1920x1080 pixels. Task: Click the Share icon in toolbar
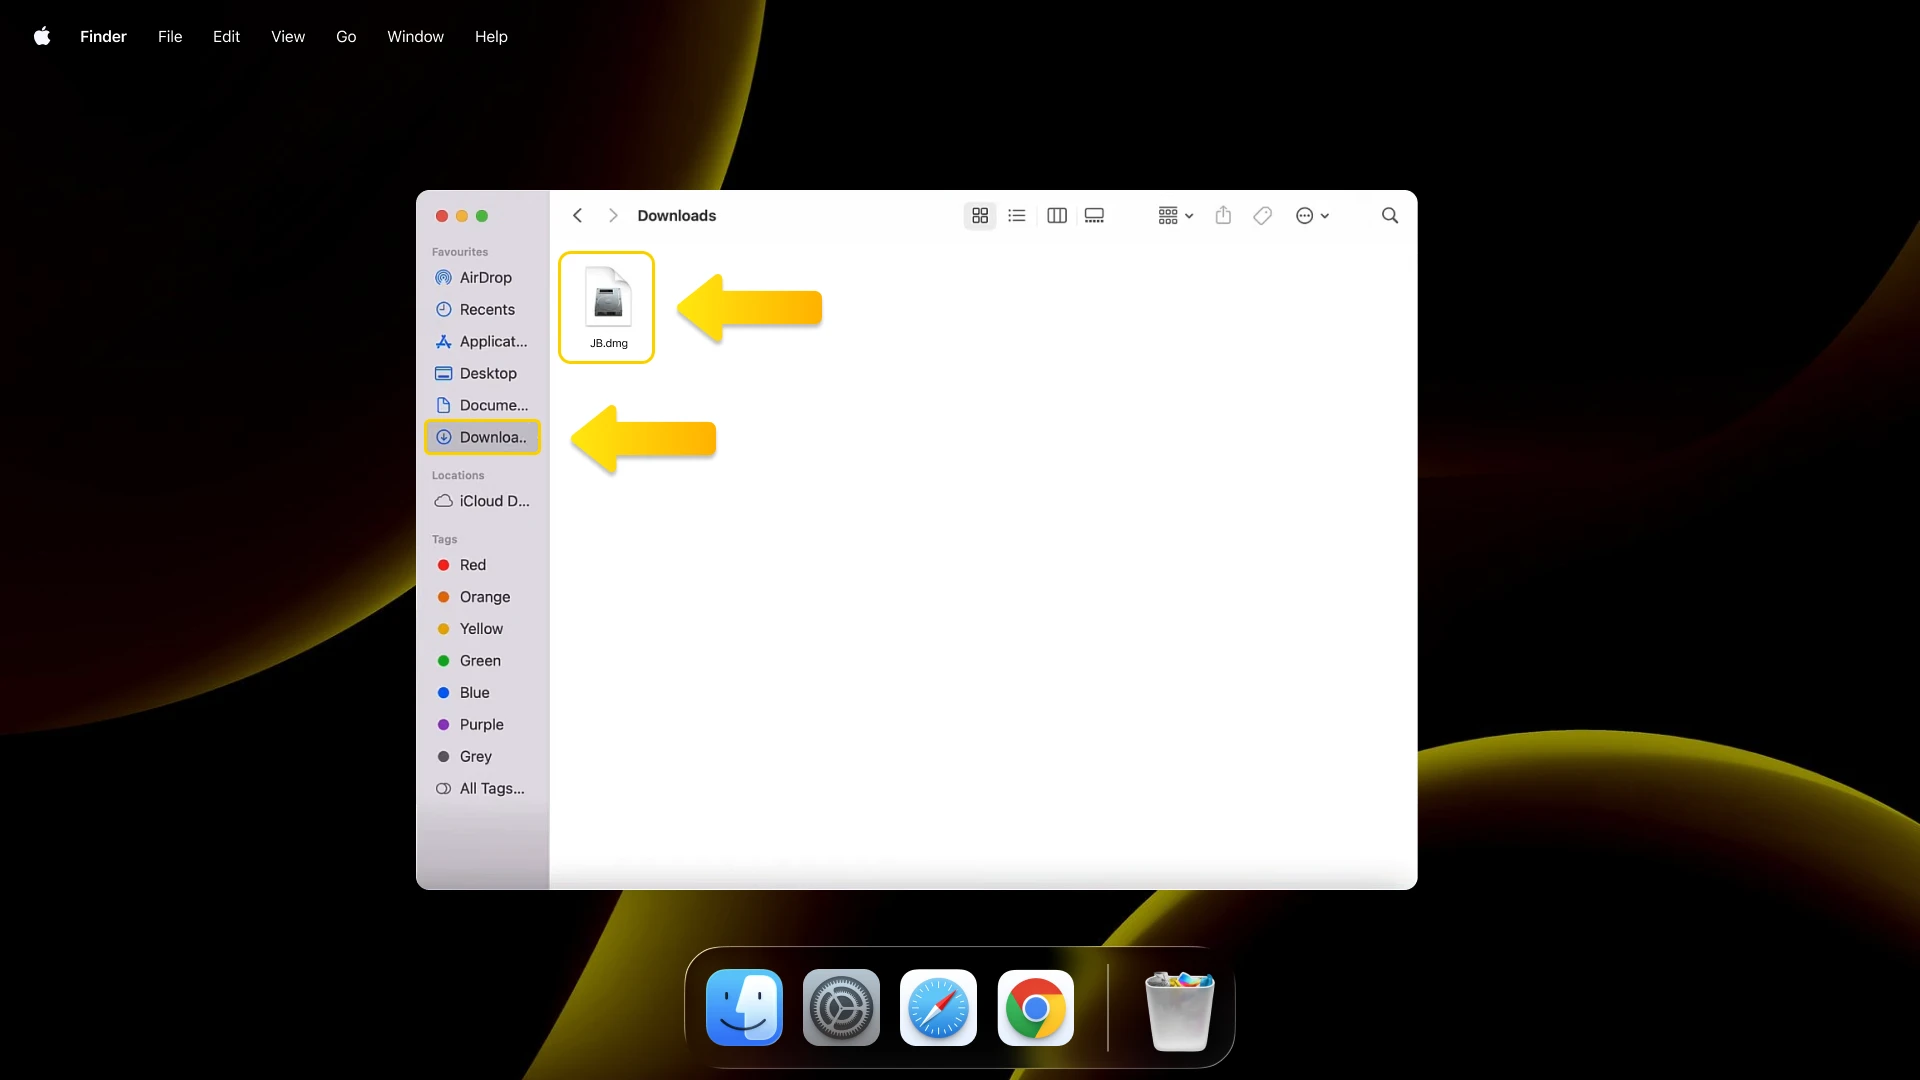[1223, 215]
